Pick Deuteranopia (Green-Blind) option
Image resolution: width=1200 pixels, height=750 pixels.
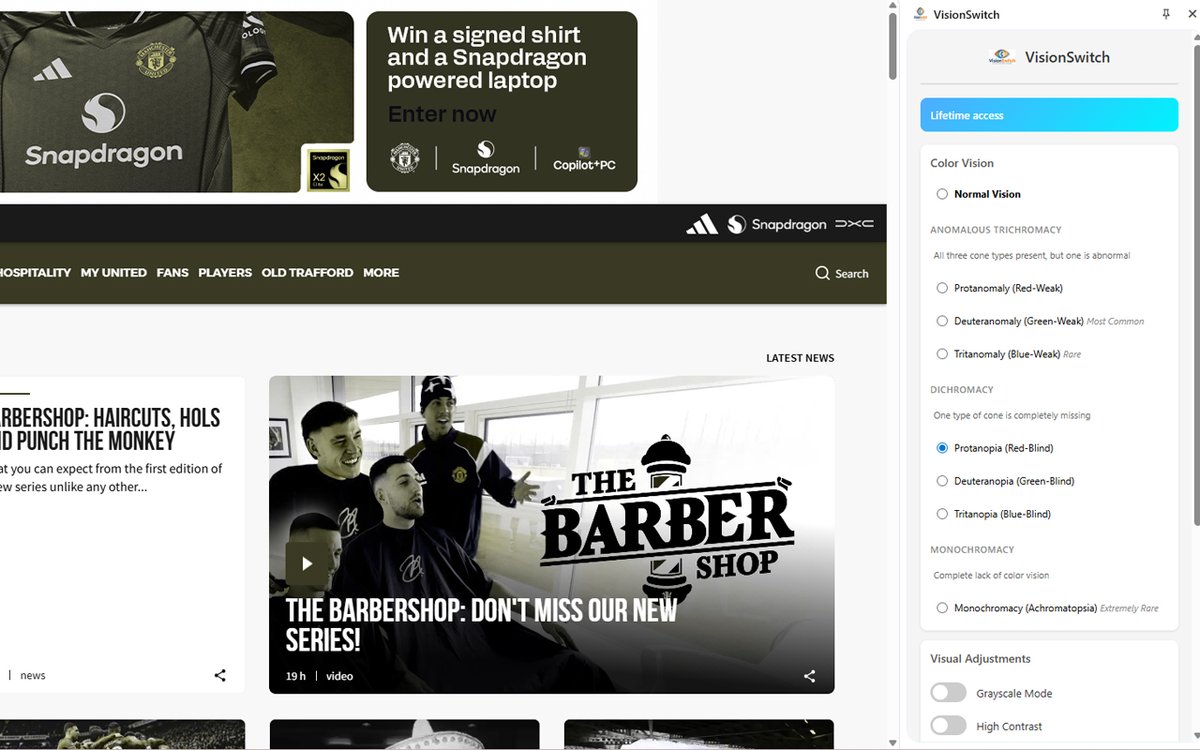point(942,481)
